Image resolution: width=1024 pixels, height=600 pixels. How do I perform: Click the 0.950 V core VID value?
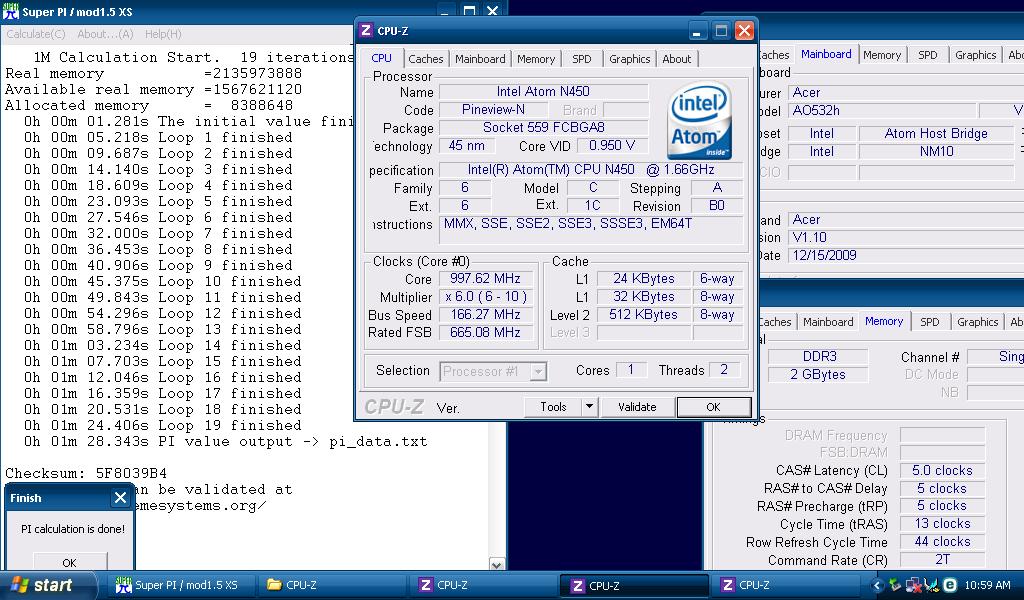pyautogui.click(x=612, y=146)
